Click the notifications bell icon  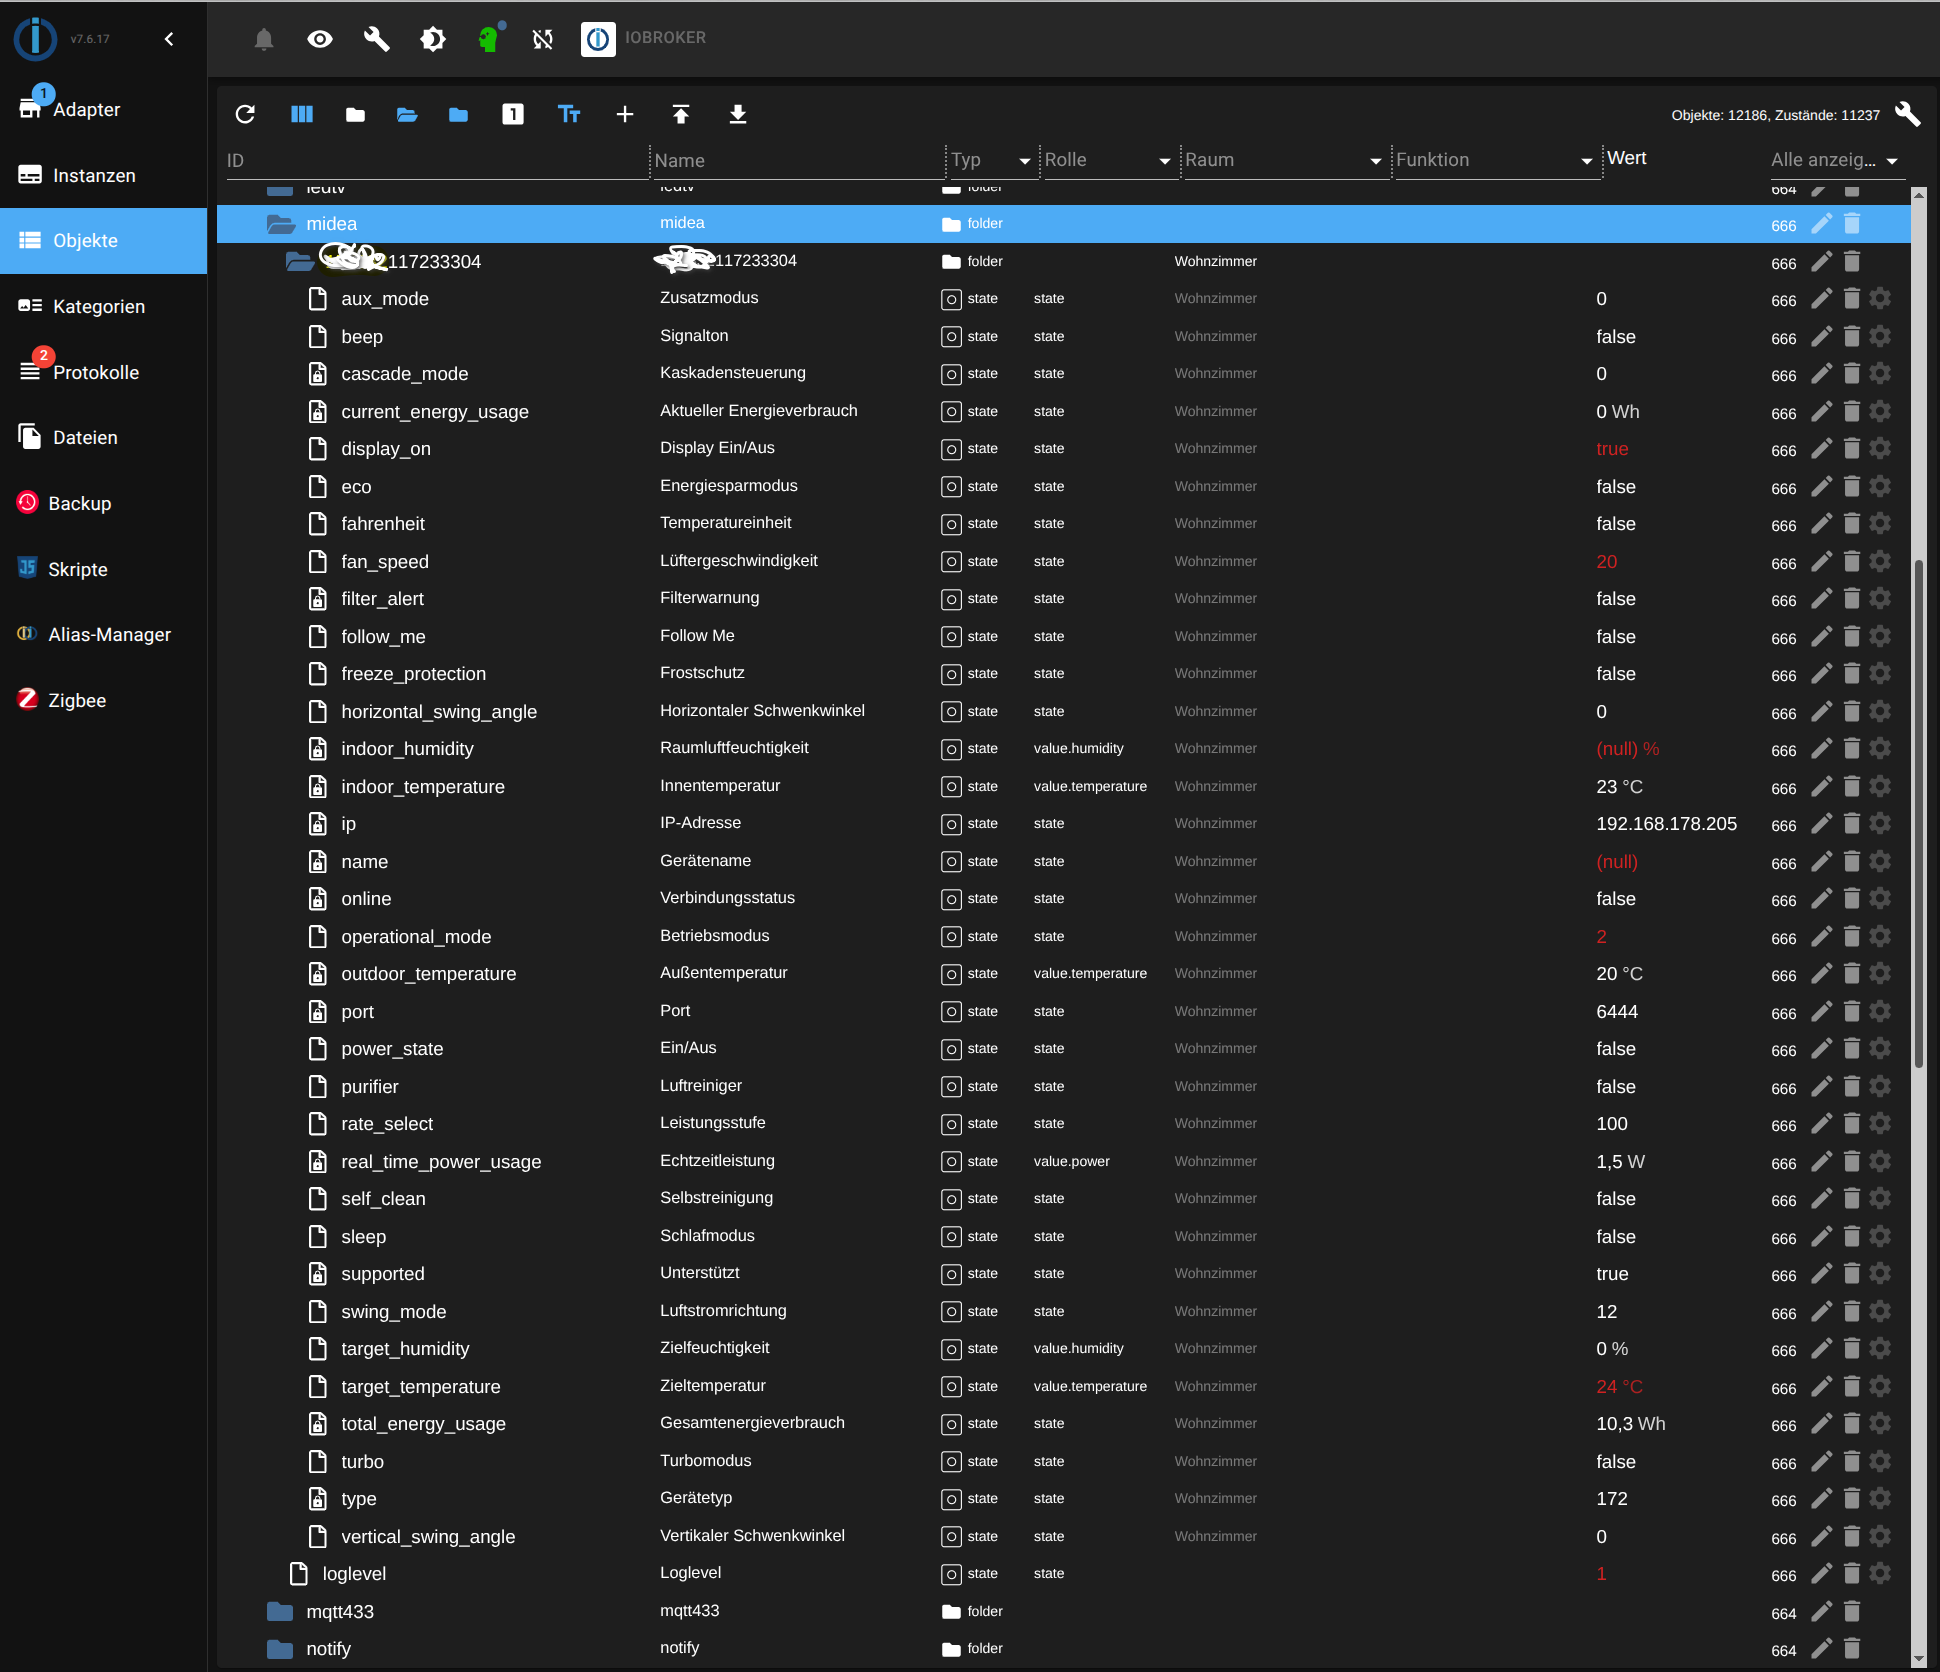click(x=264, y=39)
